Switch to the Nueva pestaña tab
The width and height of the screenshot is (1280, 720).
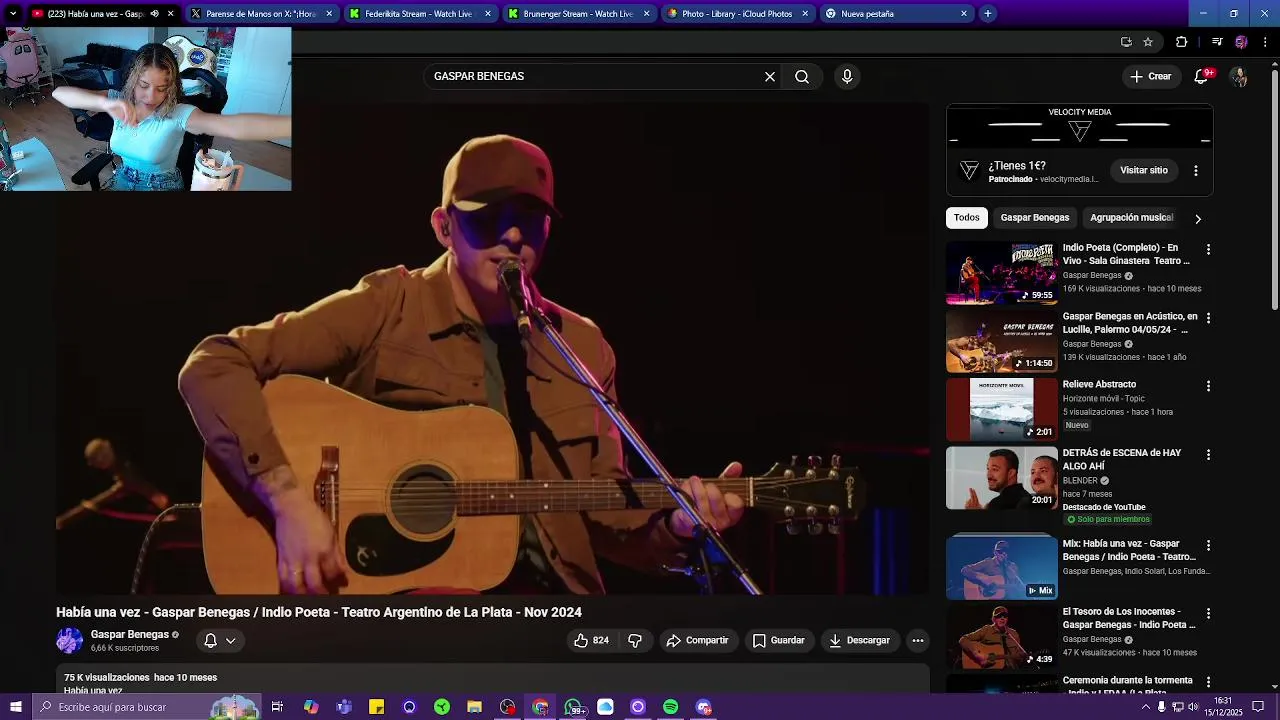click(896, 14)
